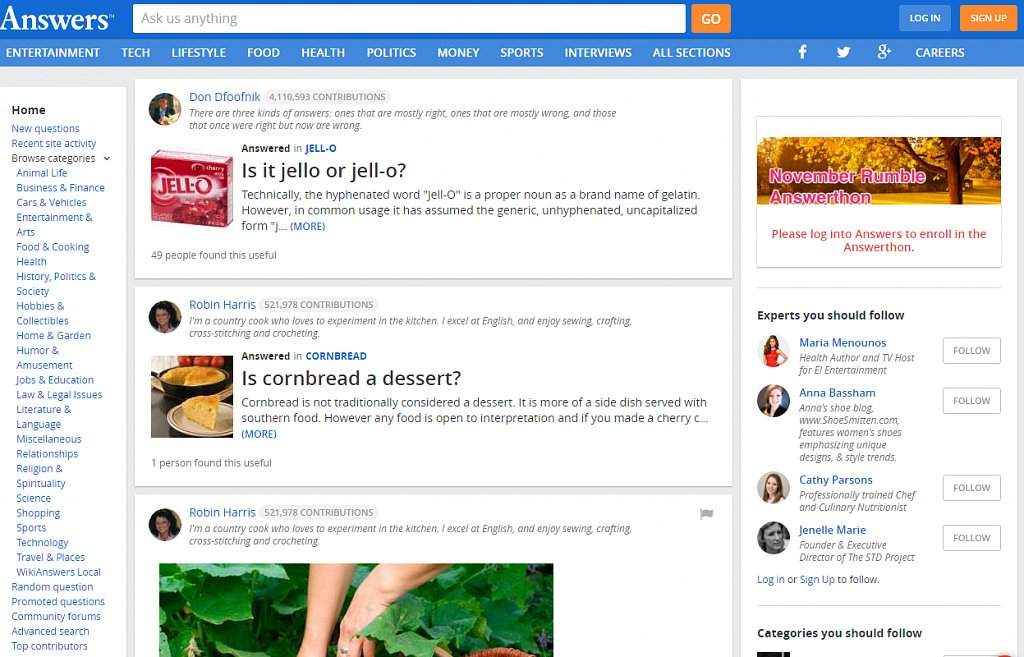Screen dimensions: 1024x657
Task: Flag the third post with flag icon
Action: point(706,514)
